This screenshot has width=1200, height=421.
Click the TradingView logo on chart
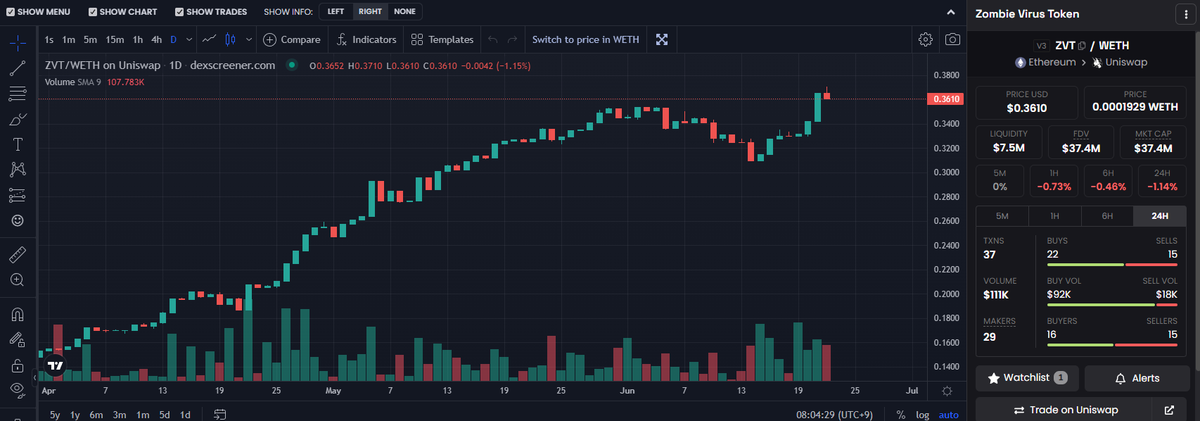pyautogui.click(x=56, y=366)
